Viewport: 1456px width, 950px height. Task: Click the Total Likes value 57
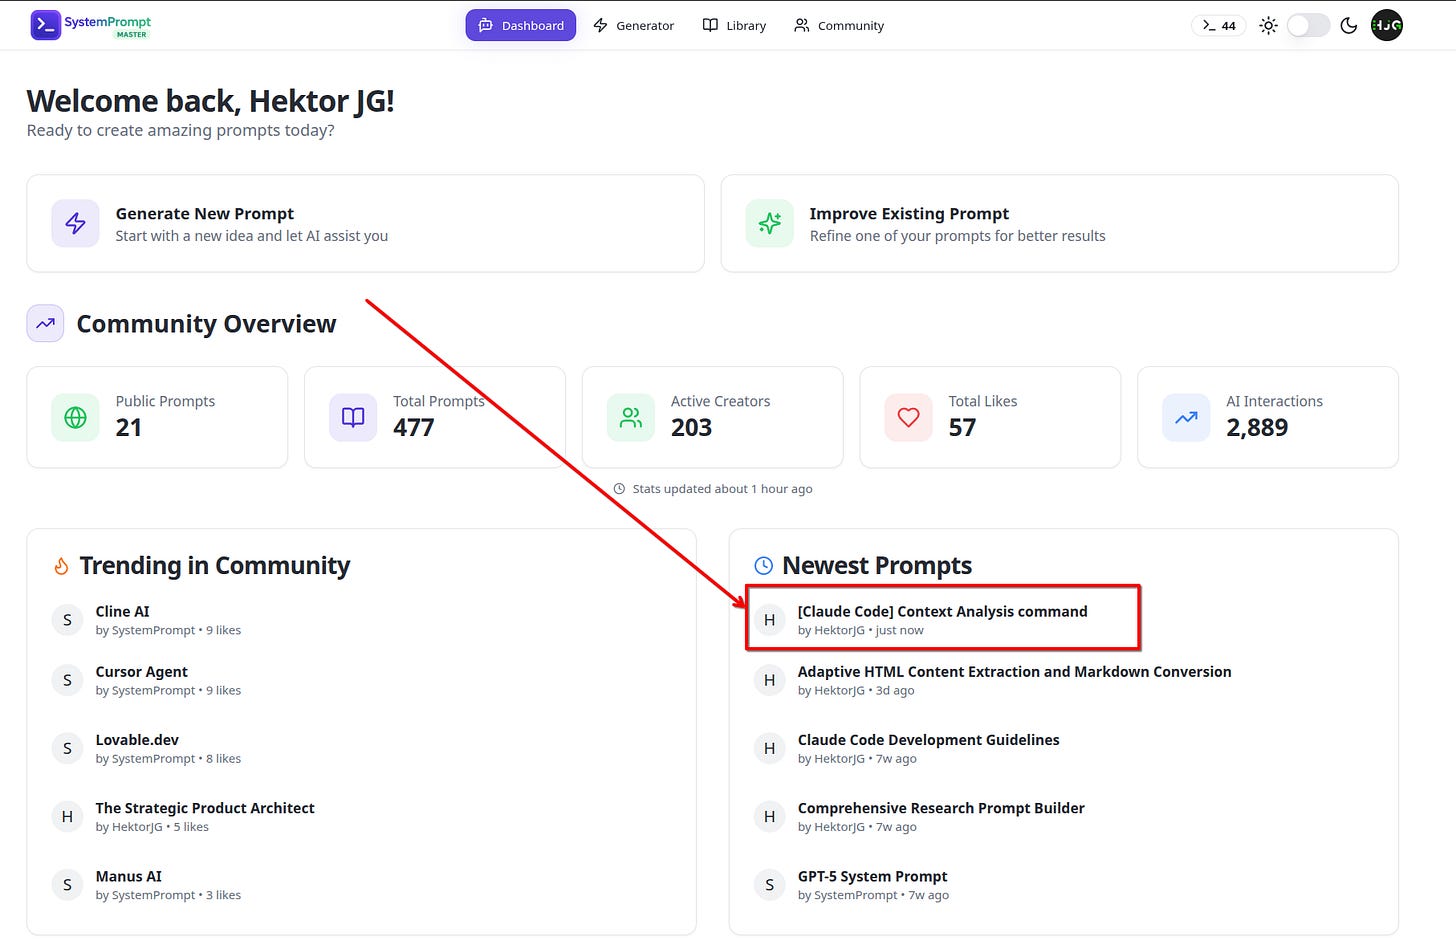[x=962, y=428]
